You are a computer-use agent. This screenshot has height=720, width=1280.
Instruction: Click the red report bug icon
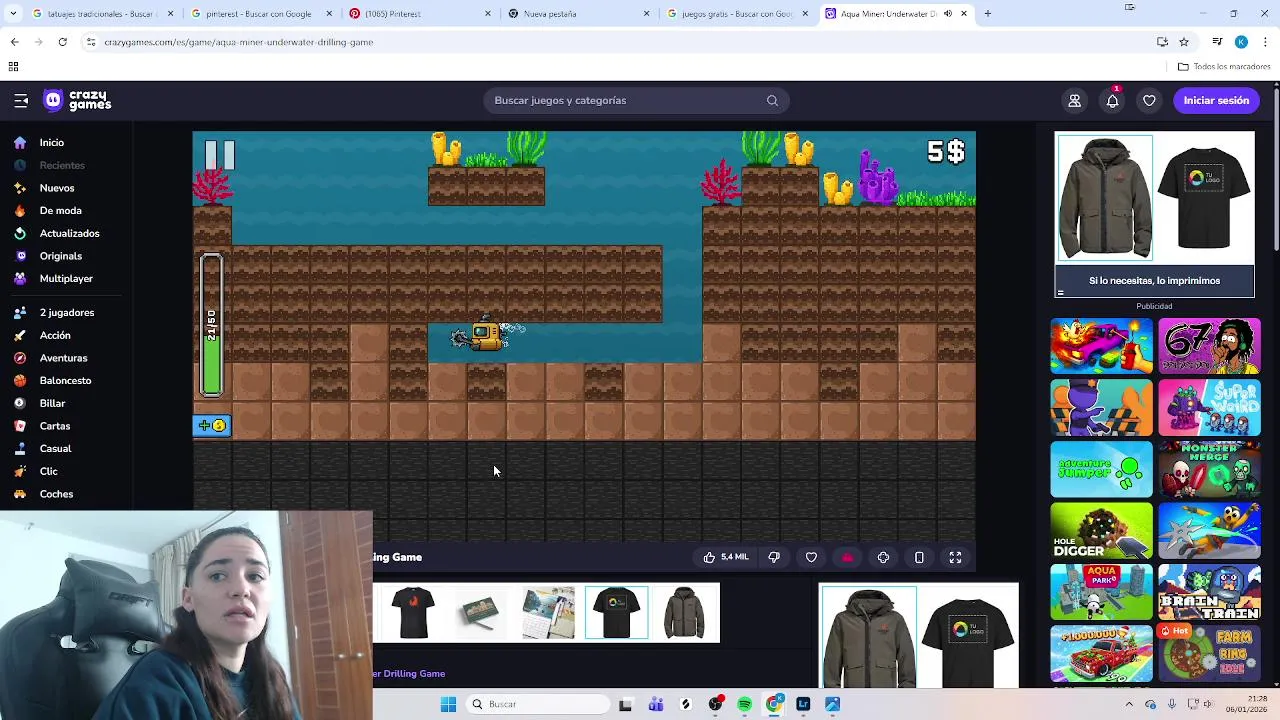pos(847,557)
